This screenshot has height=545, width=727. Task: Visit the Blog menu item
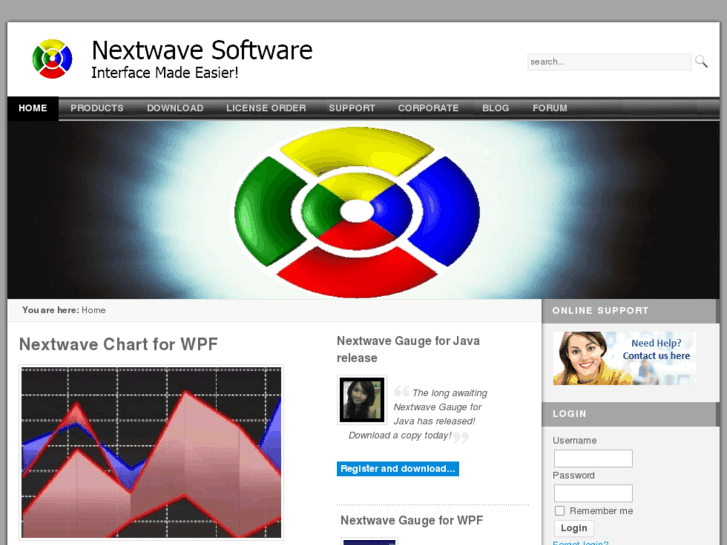coord(496,108)
